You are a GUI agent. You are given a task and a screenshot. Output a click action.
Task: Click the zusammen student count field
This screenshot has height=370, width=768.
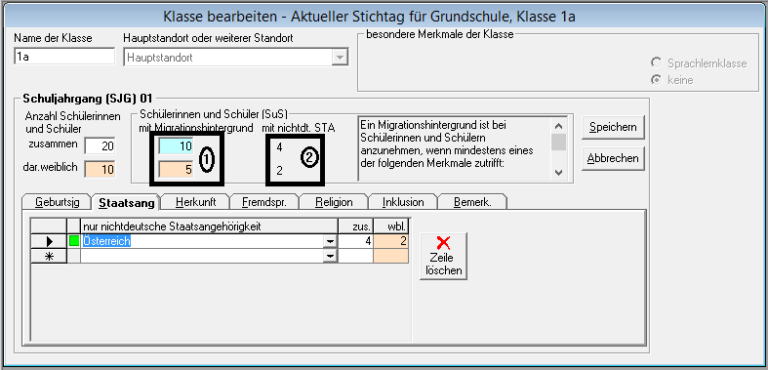(x=100, y=146)
